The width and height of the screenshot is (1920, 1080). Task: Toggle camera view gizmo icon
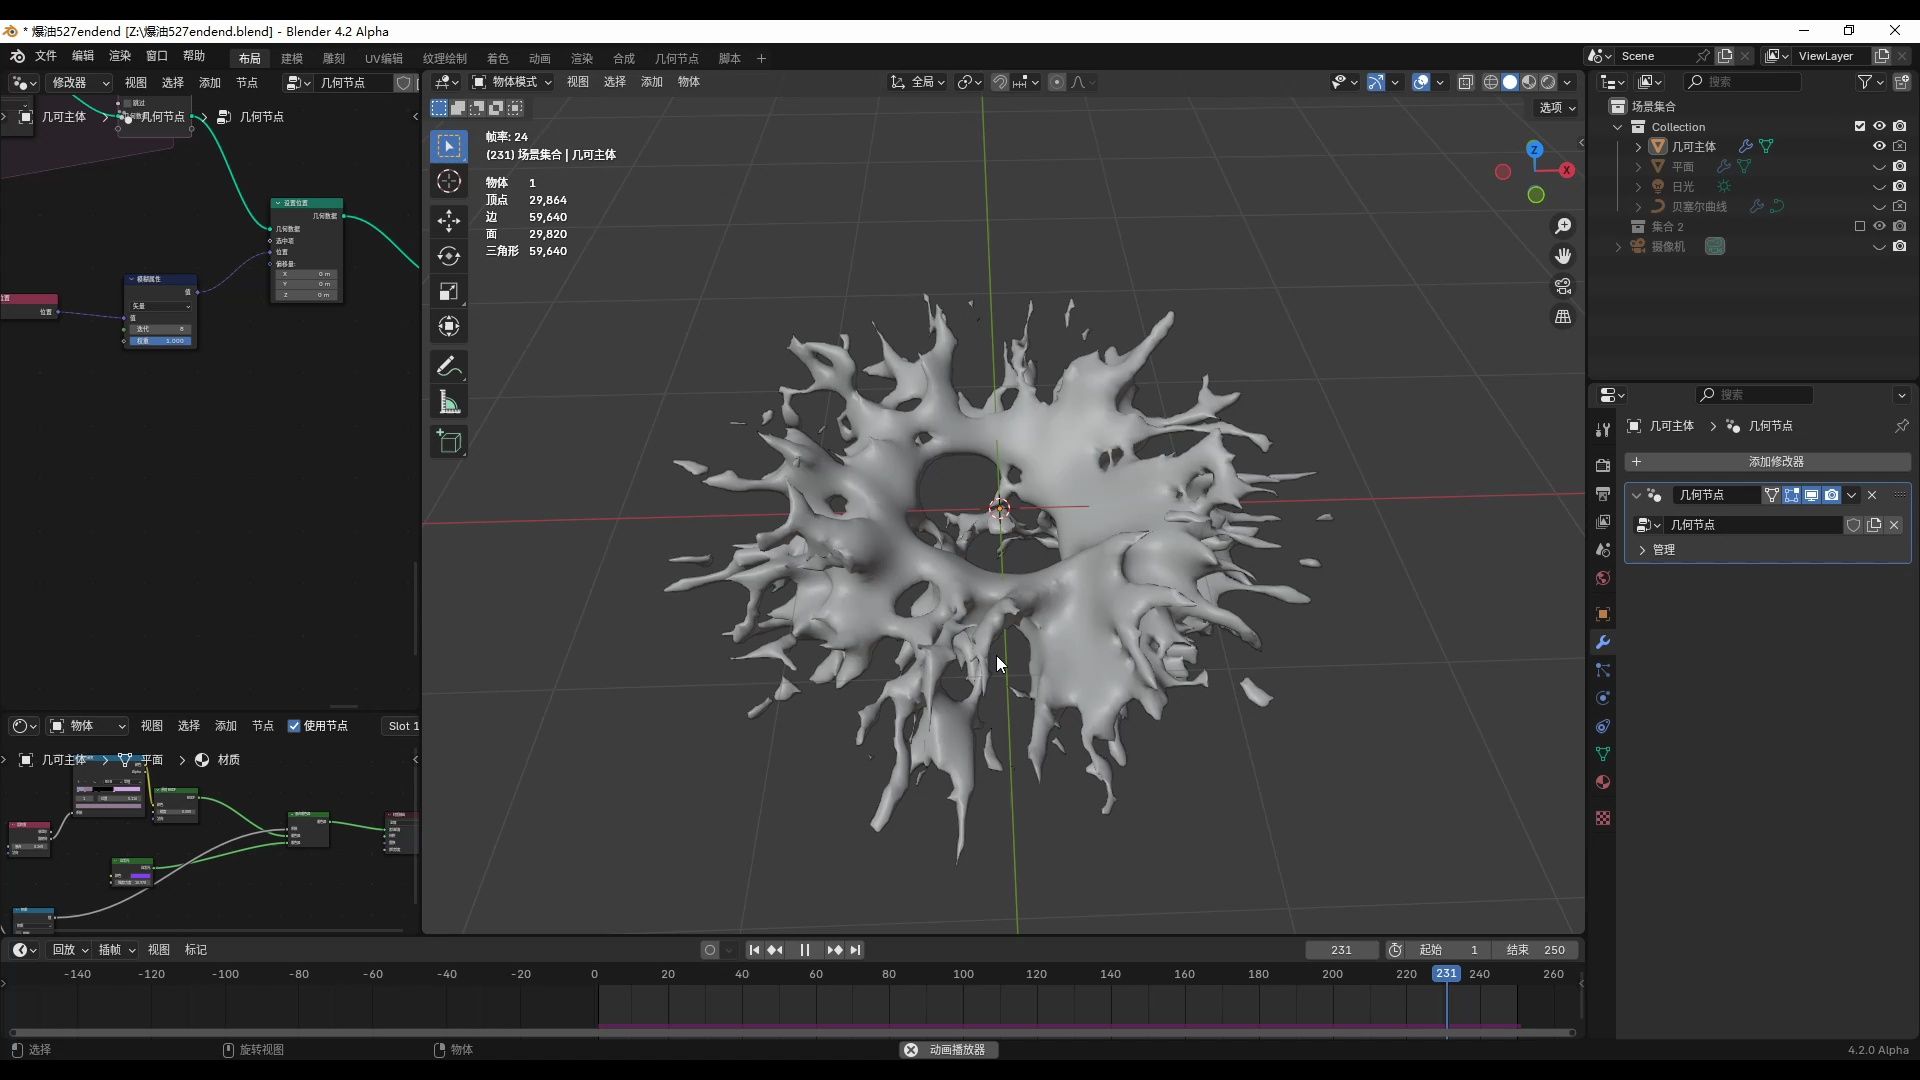pos(1563,286)
